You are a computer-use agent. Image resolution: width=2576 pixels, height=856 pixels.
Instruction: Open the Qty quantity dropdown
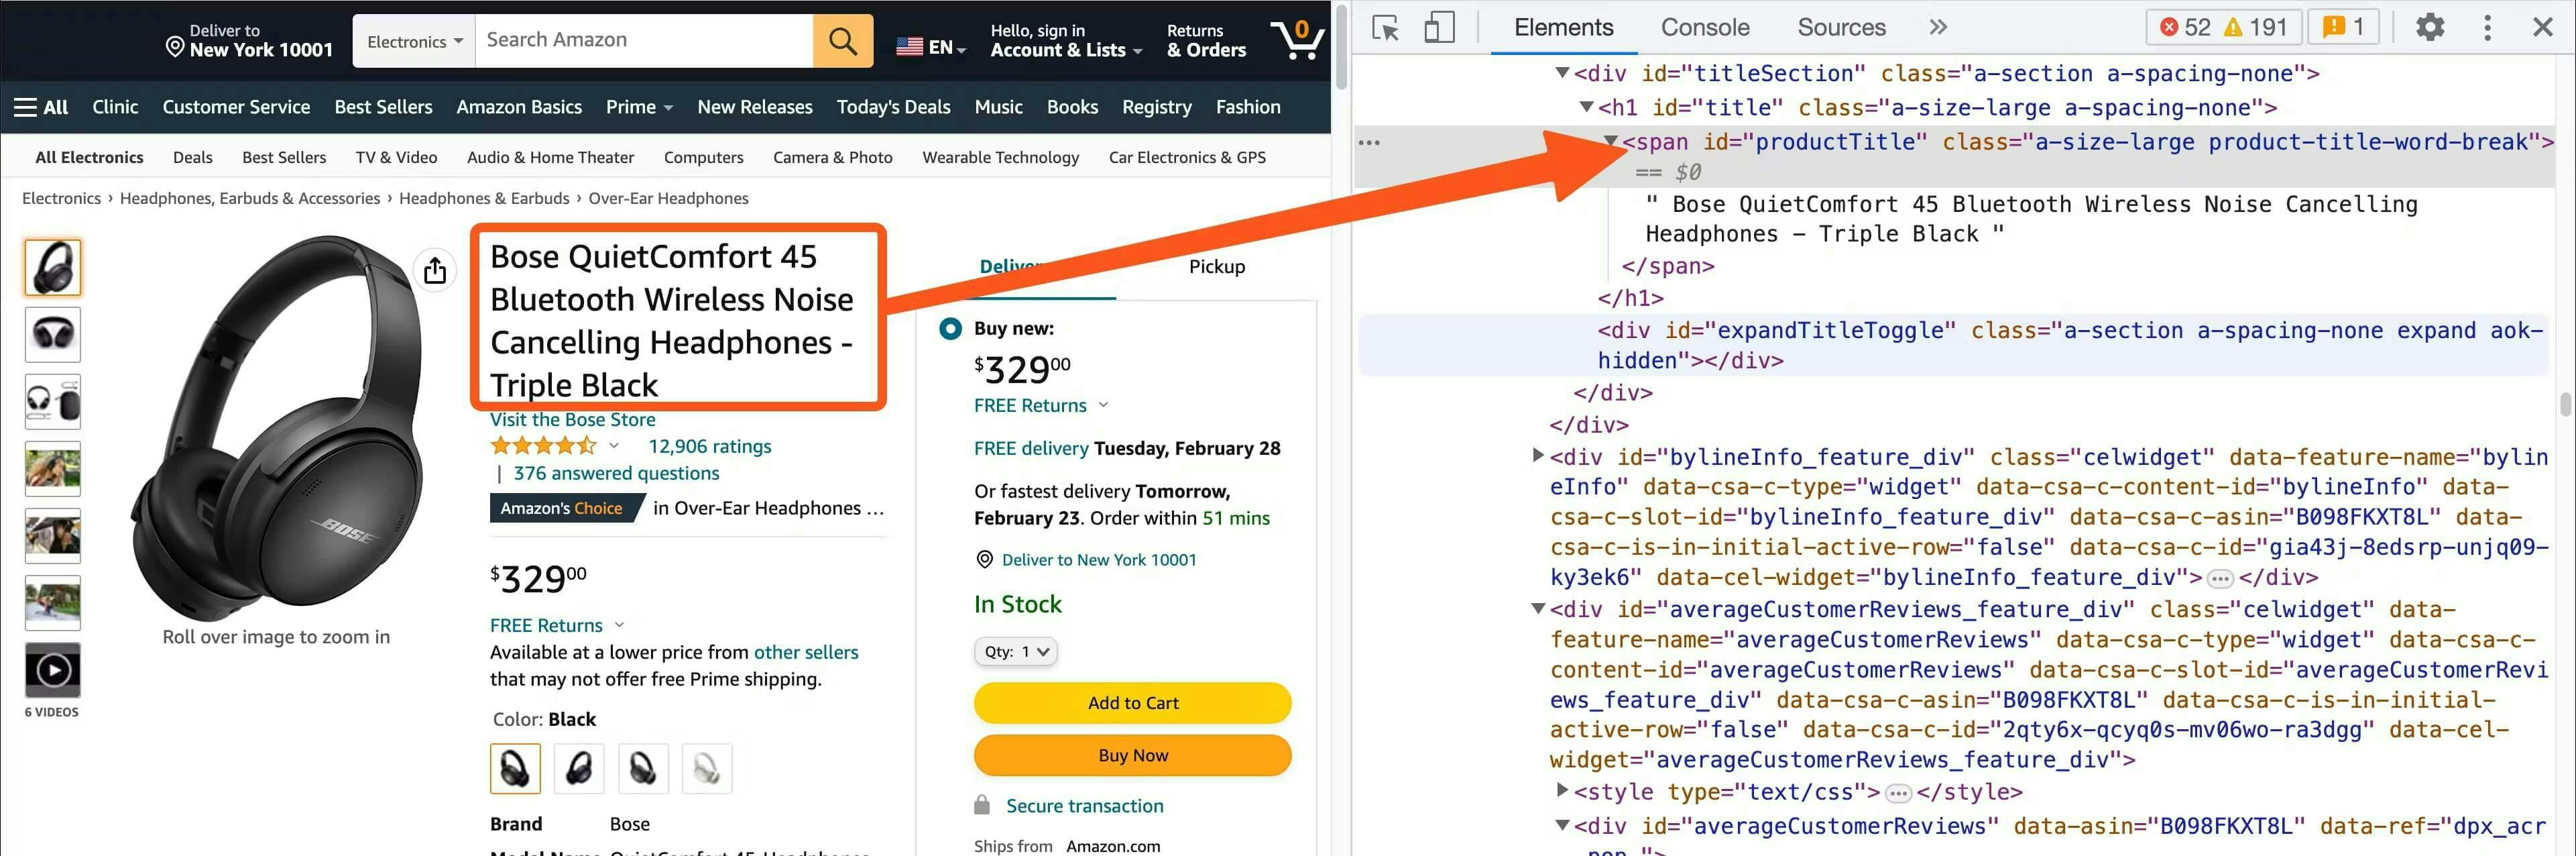pyautogui.click(x=1015, y=651)
